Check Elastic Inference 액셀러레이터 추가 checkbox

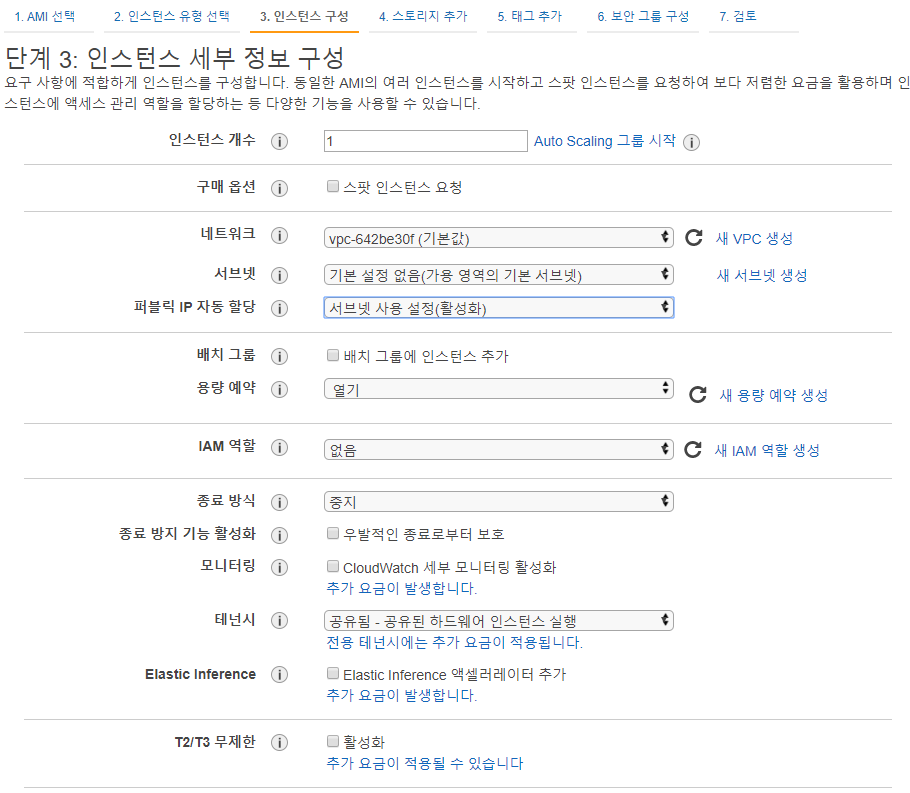pos(333,673)
